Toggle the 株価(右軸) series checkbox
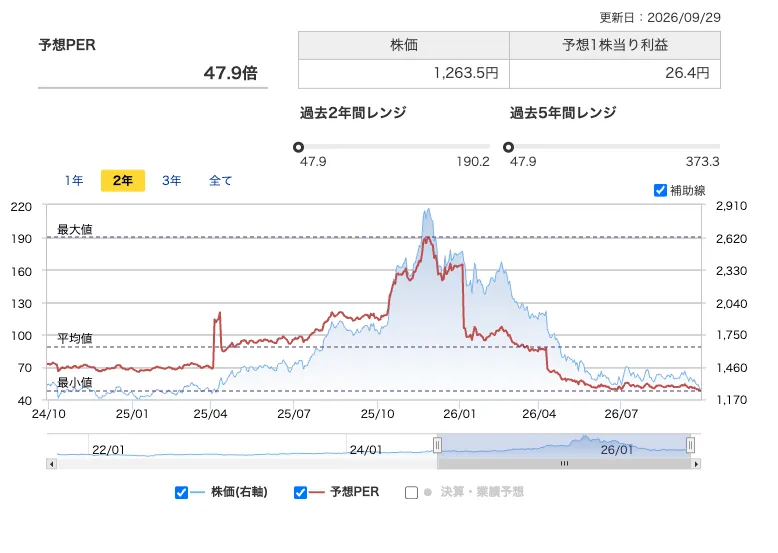 pos(182,492)
